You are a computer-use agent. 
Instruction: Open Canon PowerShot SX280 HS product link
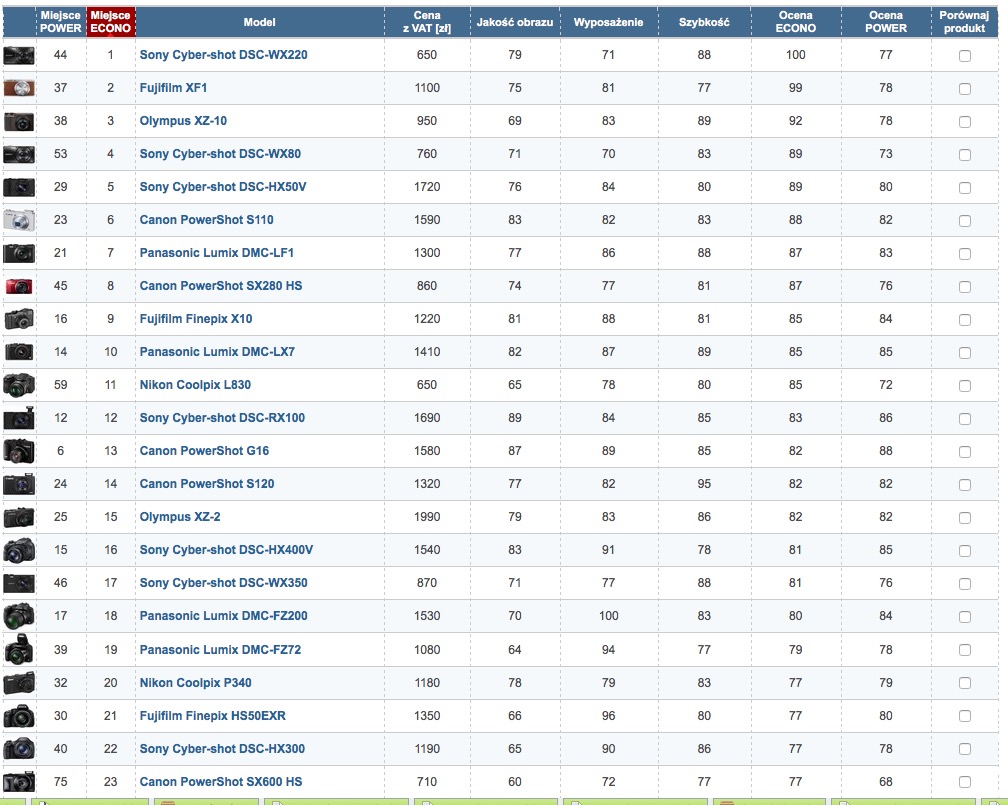click(x=221, y=285)
